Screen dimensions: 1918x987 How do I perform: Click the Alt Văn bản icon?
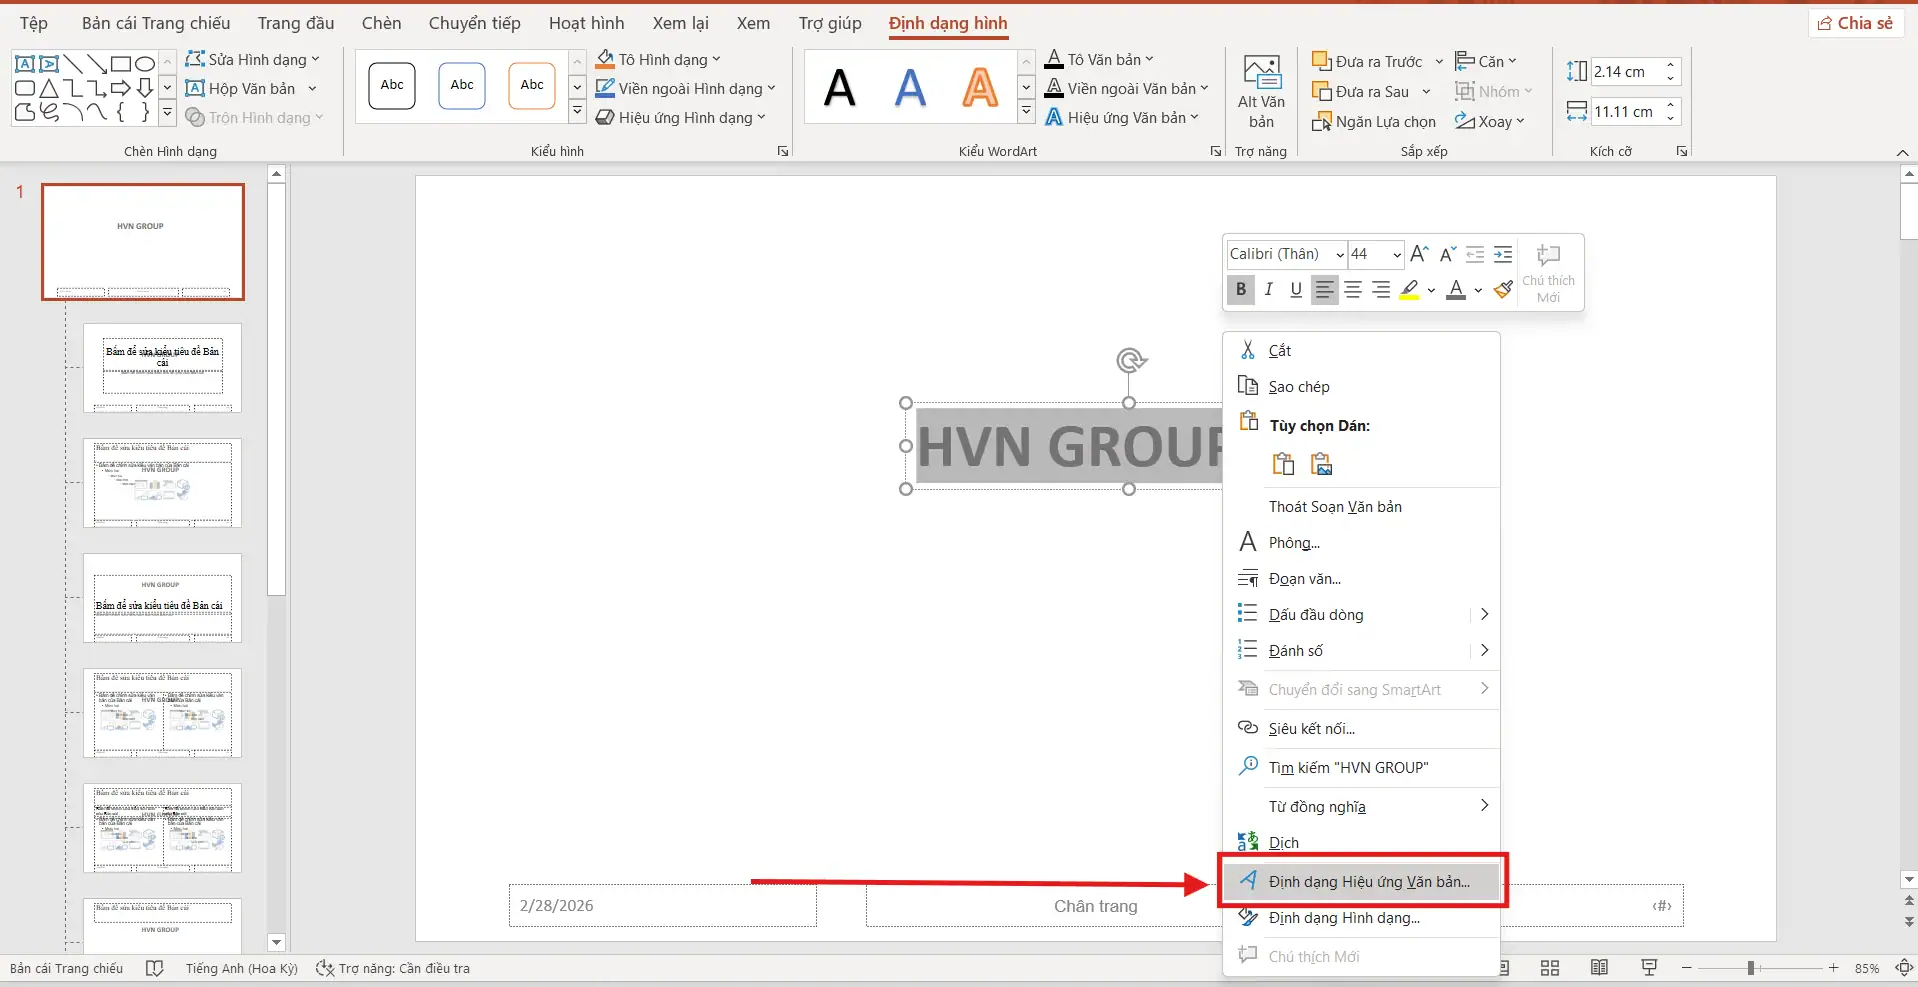click(1261, 73)
